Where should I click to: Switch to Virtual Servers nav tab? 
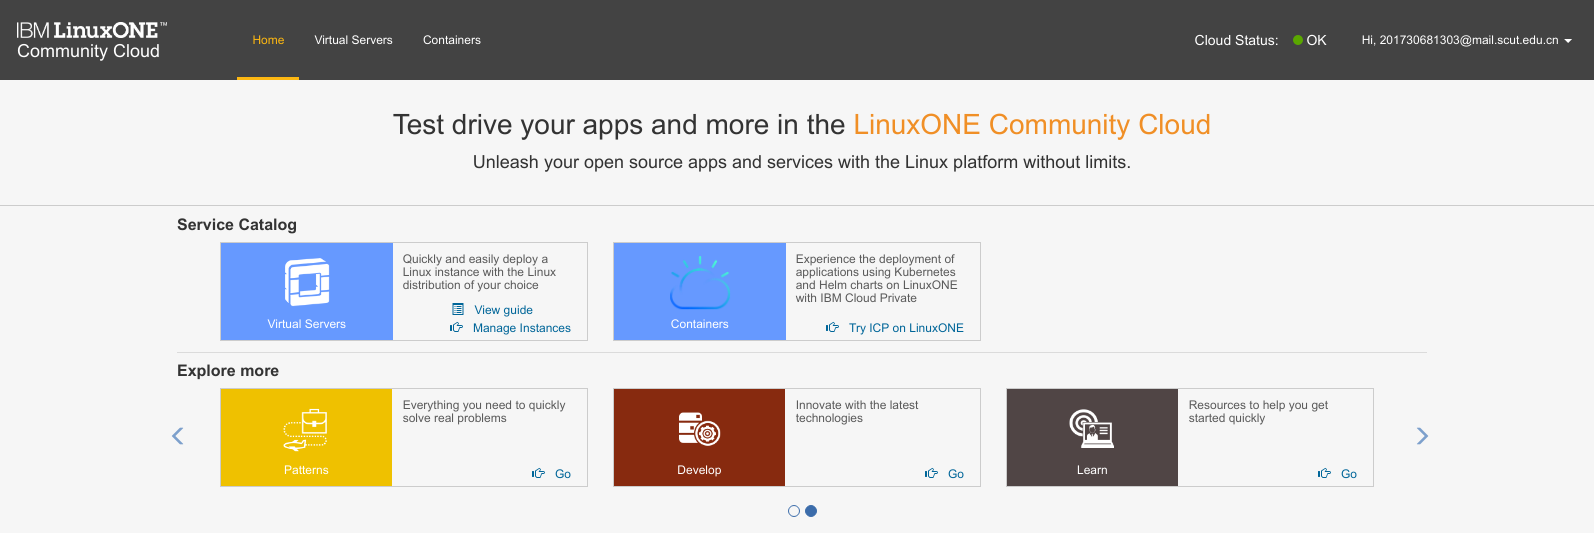353,40
